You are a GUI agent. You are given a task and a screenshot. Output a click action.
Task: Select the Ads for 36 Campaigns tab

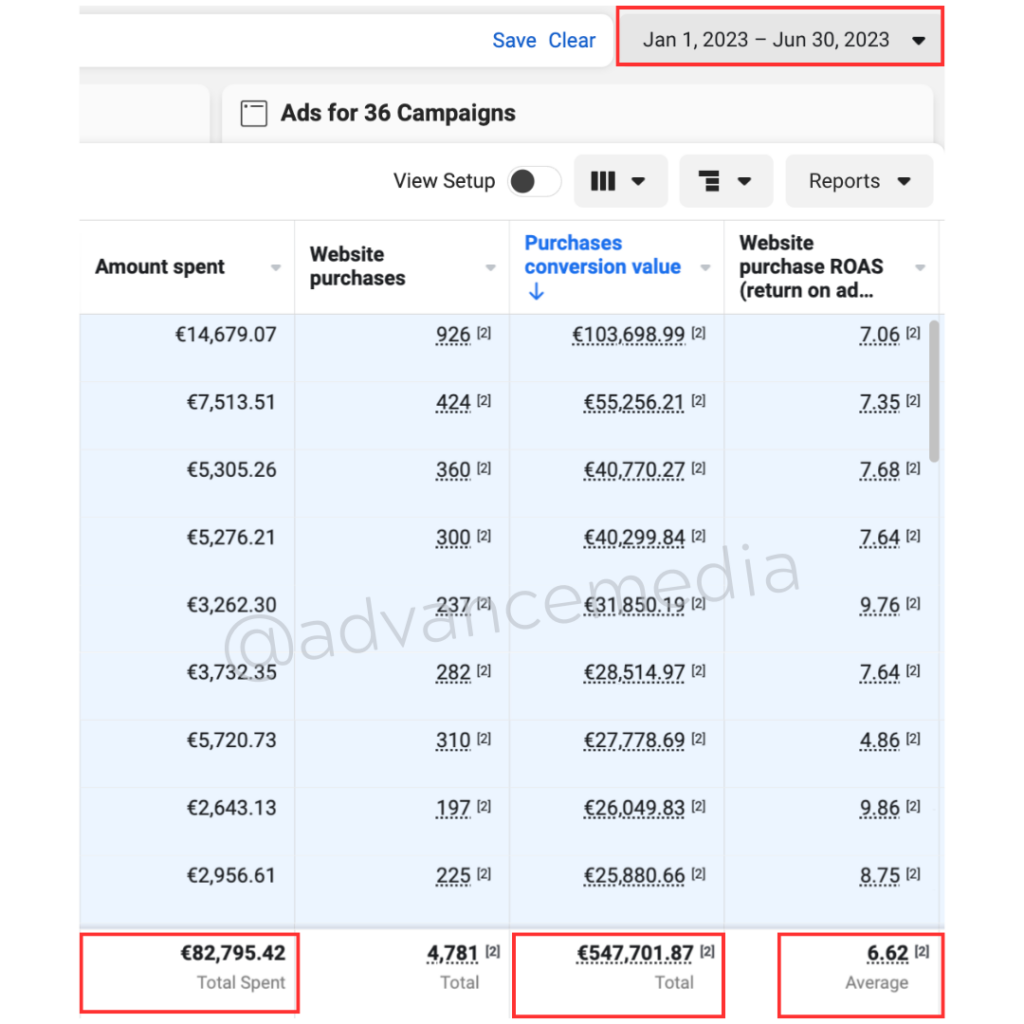click(x=398, y=113)
